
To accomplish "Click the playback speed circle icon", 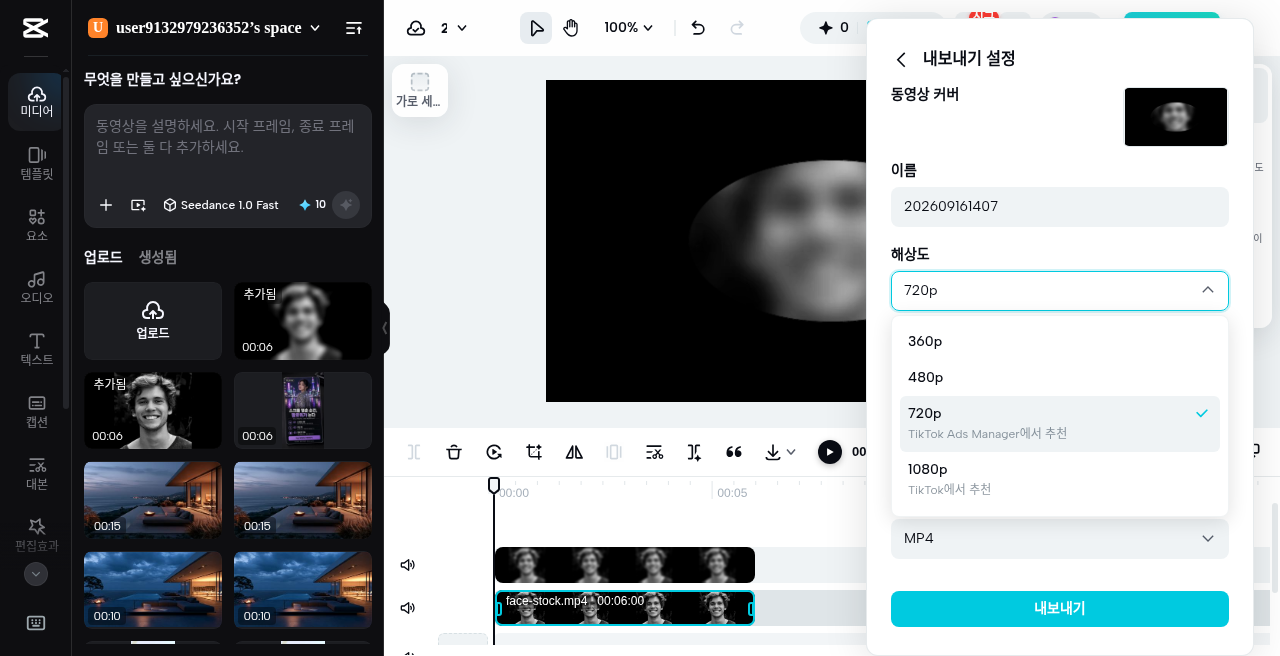I will click(494, 452).
